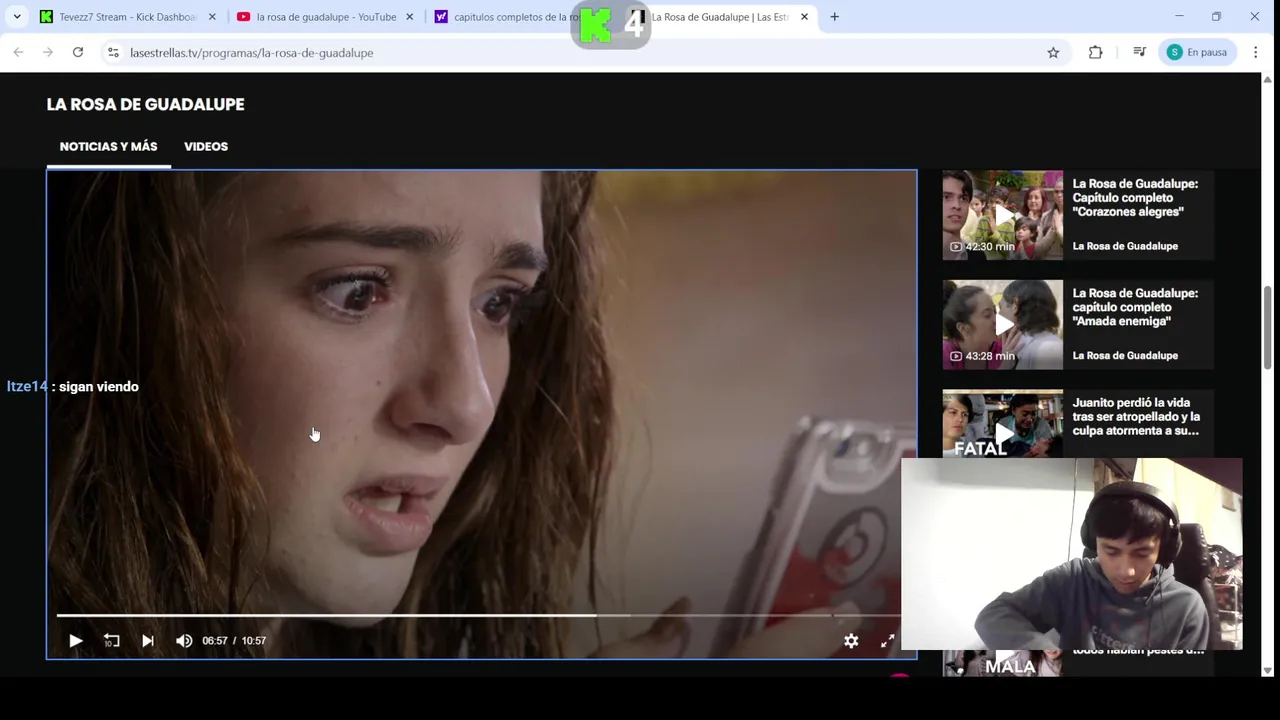1280x720 pixels.
Task: Click LA ROSA DE GUADALUPE heading
Action: 145,104
